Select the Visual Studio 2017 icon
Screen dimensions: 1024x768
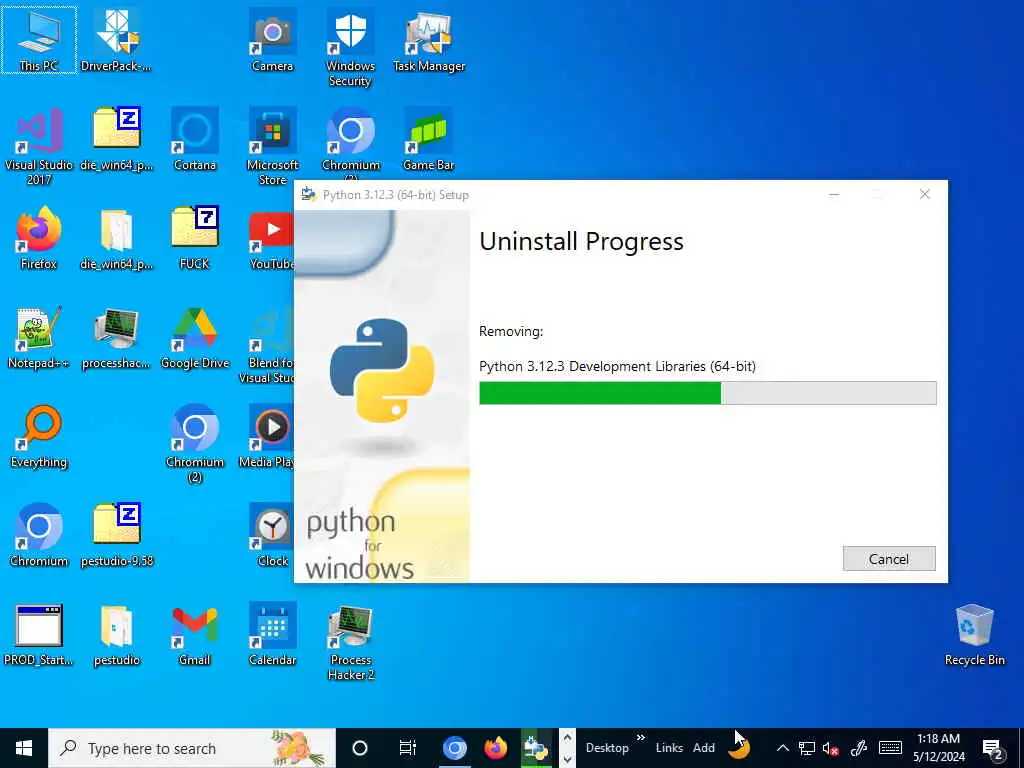tap(39, 146)
